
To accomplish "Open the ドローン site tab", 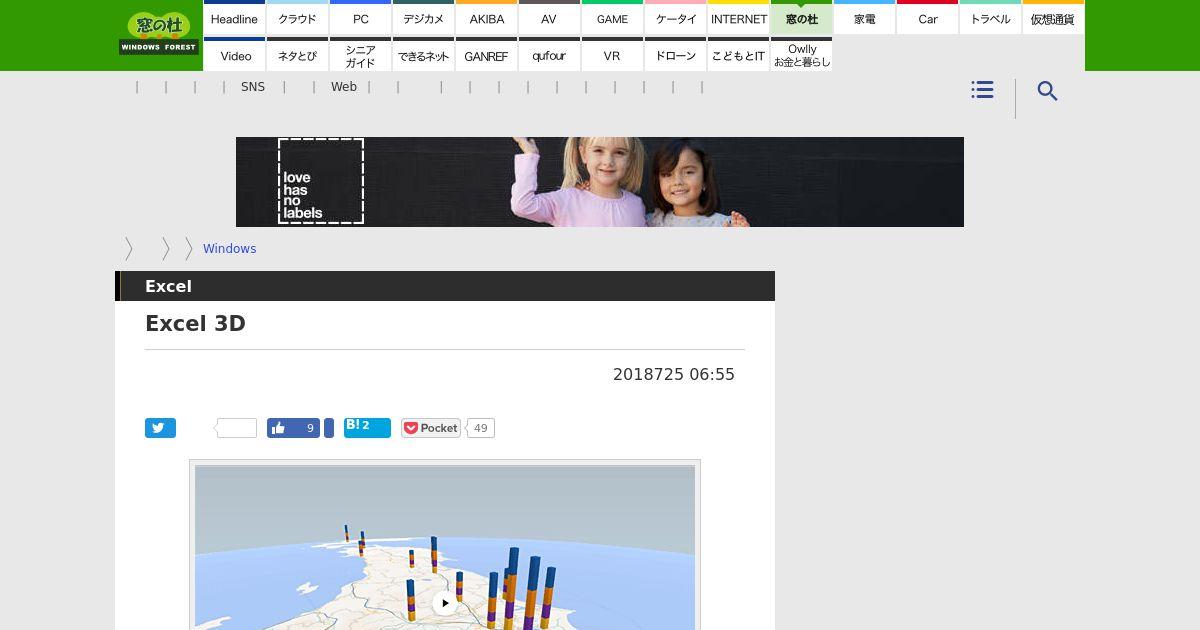I will pos(675,55).
